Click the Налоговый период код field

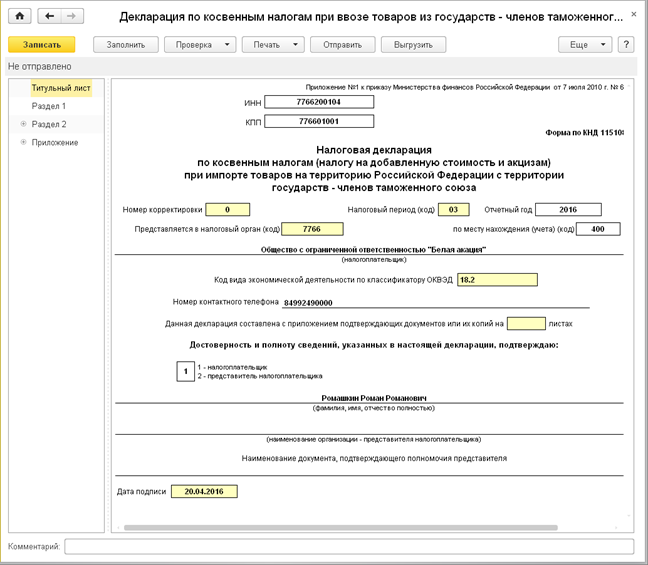click(x=454, y=210)
